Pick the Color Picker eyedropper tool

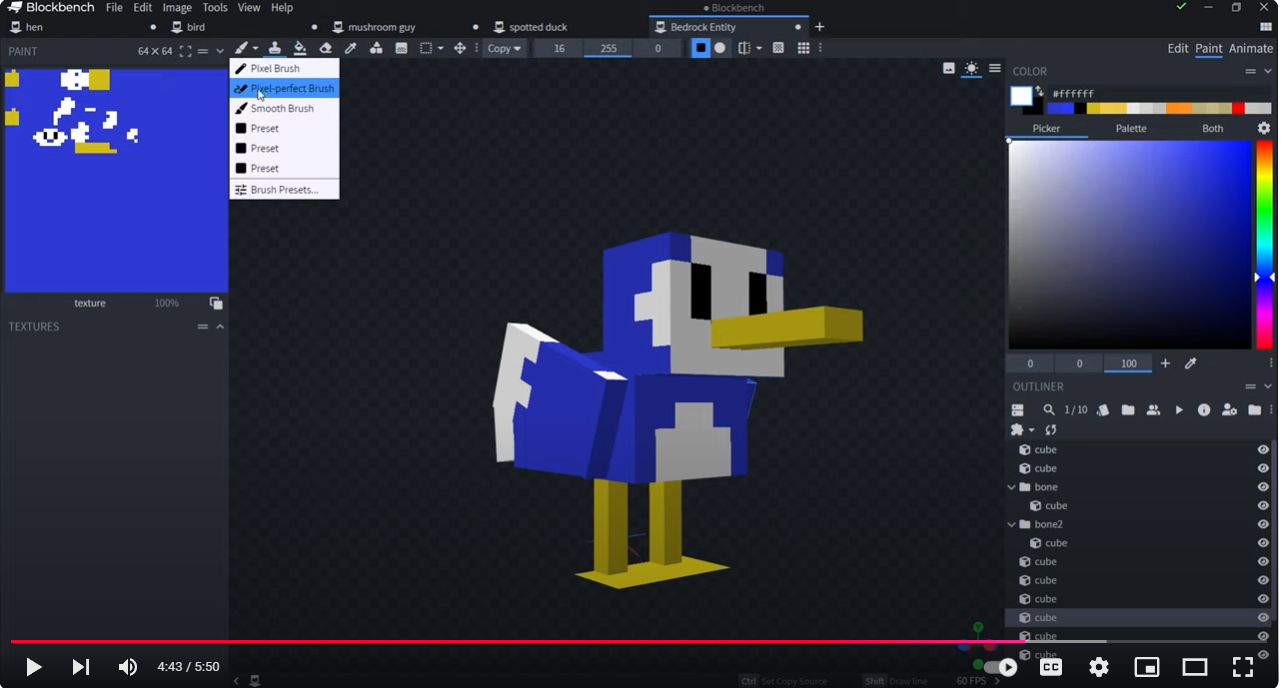[350, 48]
